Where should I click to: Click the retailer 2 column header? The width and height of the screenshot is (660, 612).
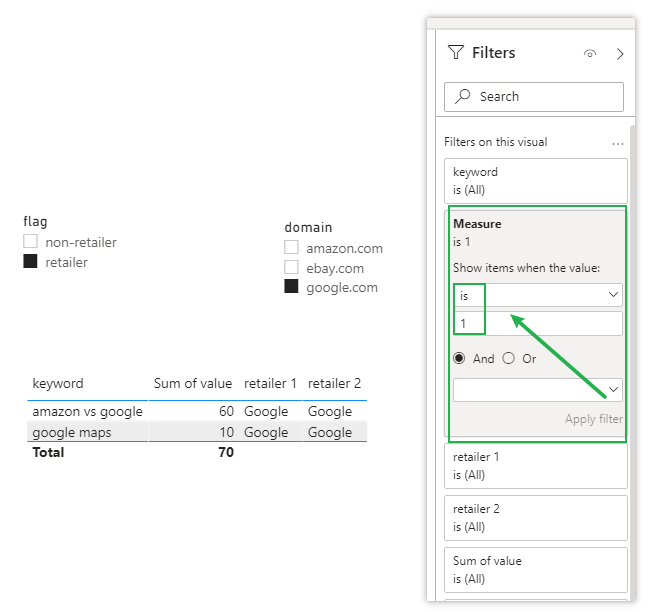[334, 383]
